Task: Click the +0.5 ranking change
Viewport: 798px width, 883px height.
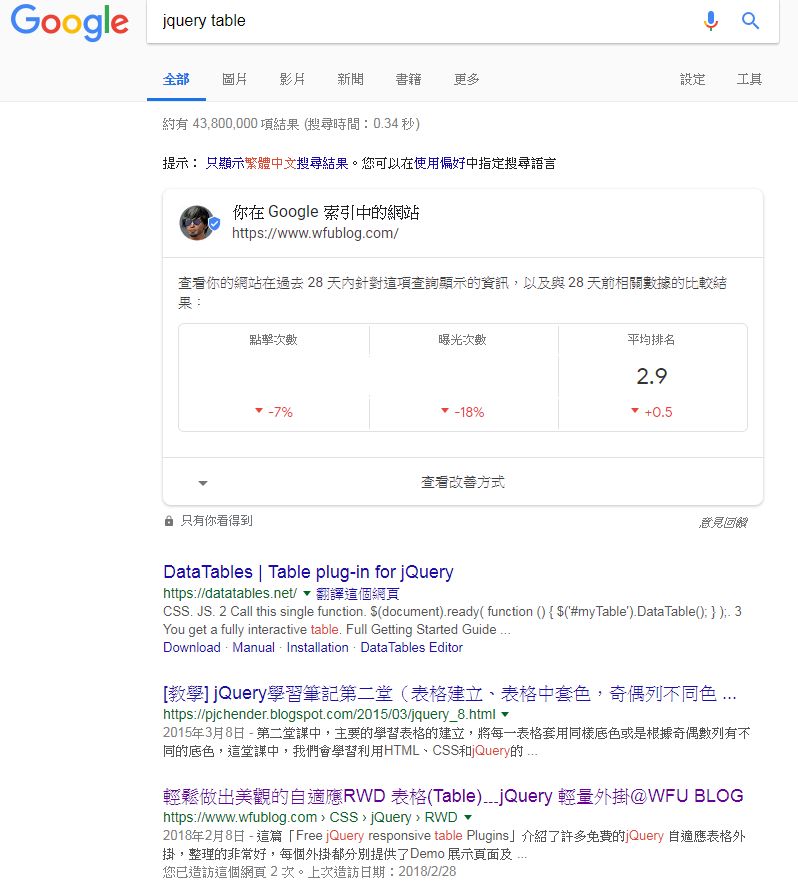Action: coord(652,412)
